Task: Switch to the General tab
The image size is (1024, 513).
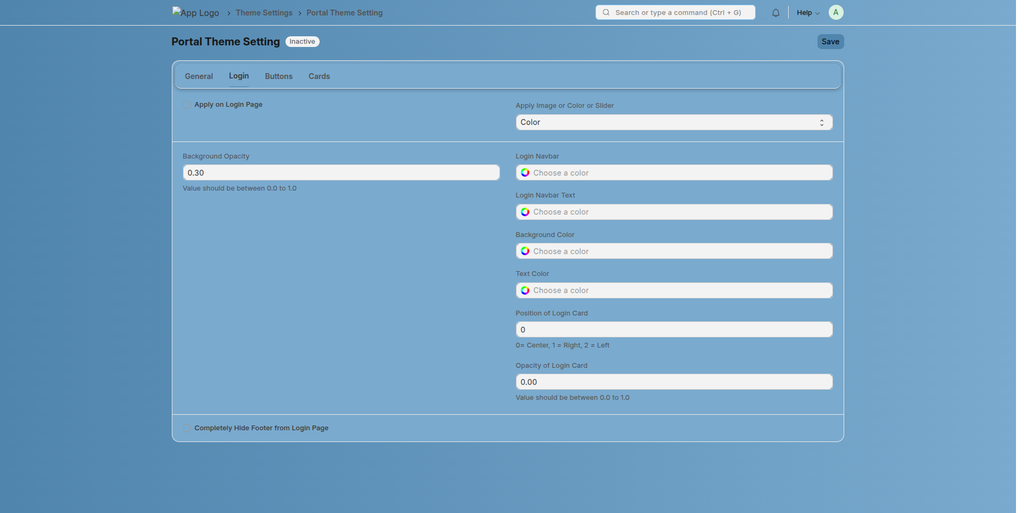Action: click(198, 76)
